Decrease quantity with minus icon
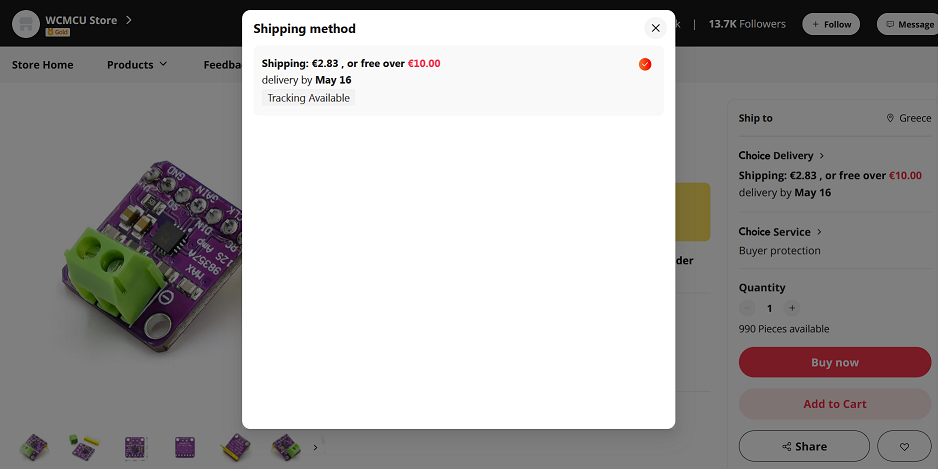This screenshot has width=938, height=469. [x=747, y=308]
